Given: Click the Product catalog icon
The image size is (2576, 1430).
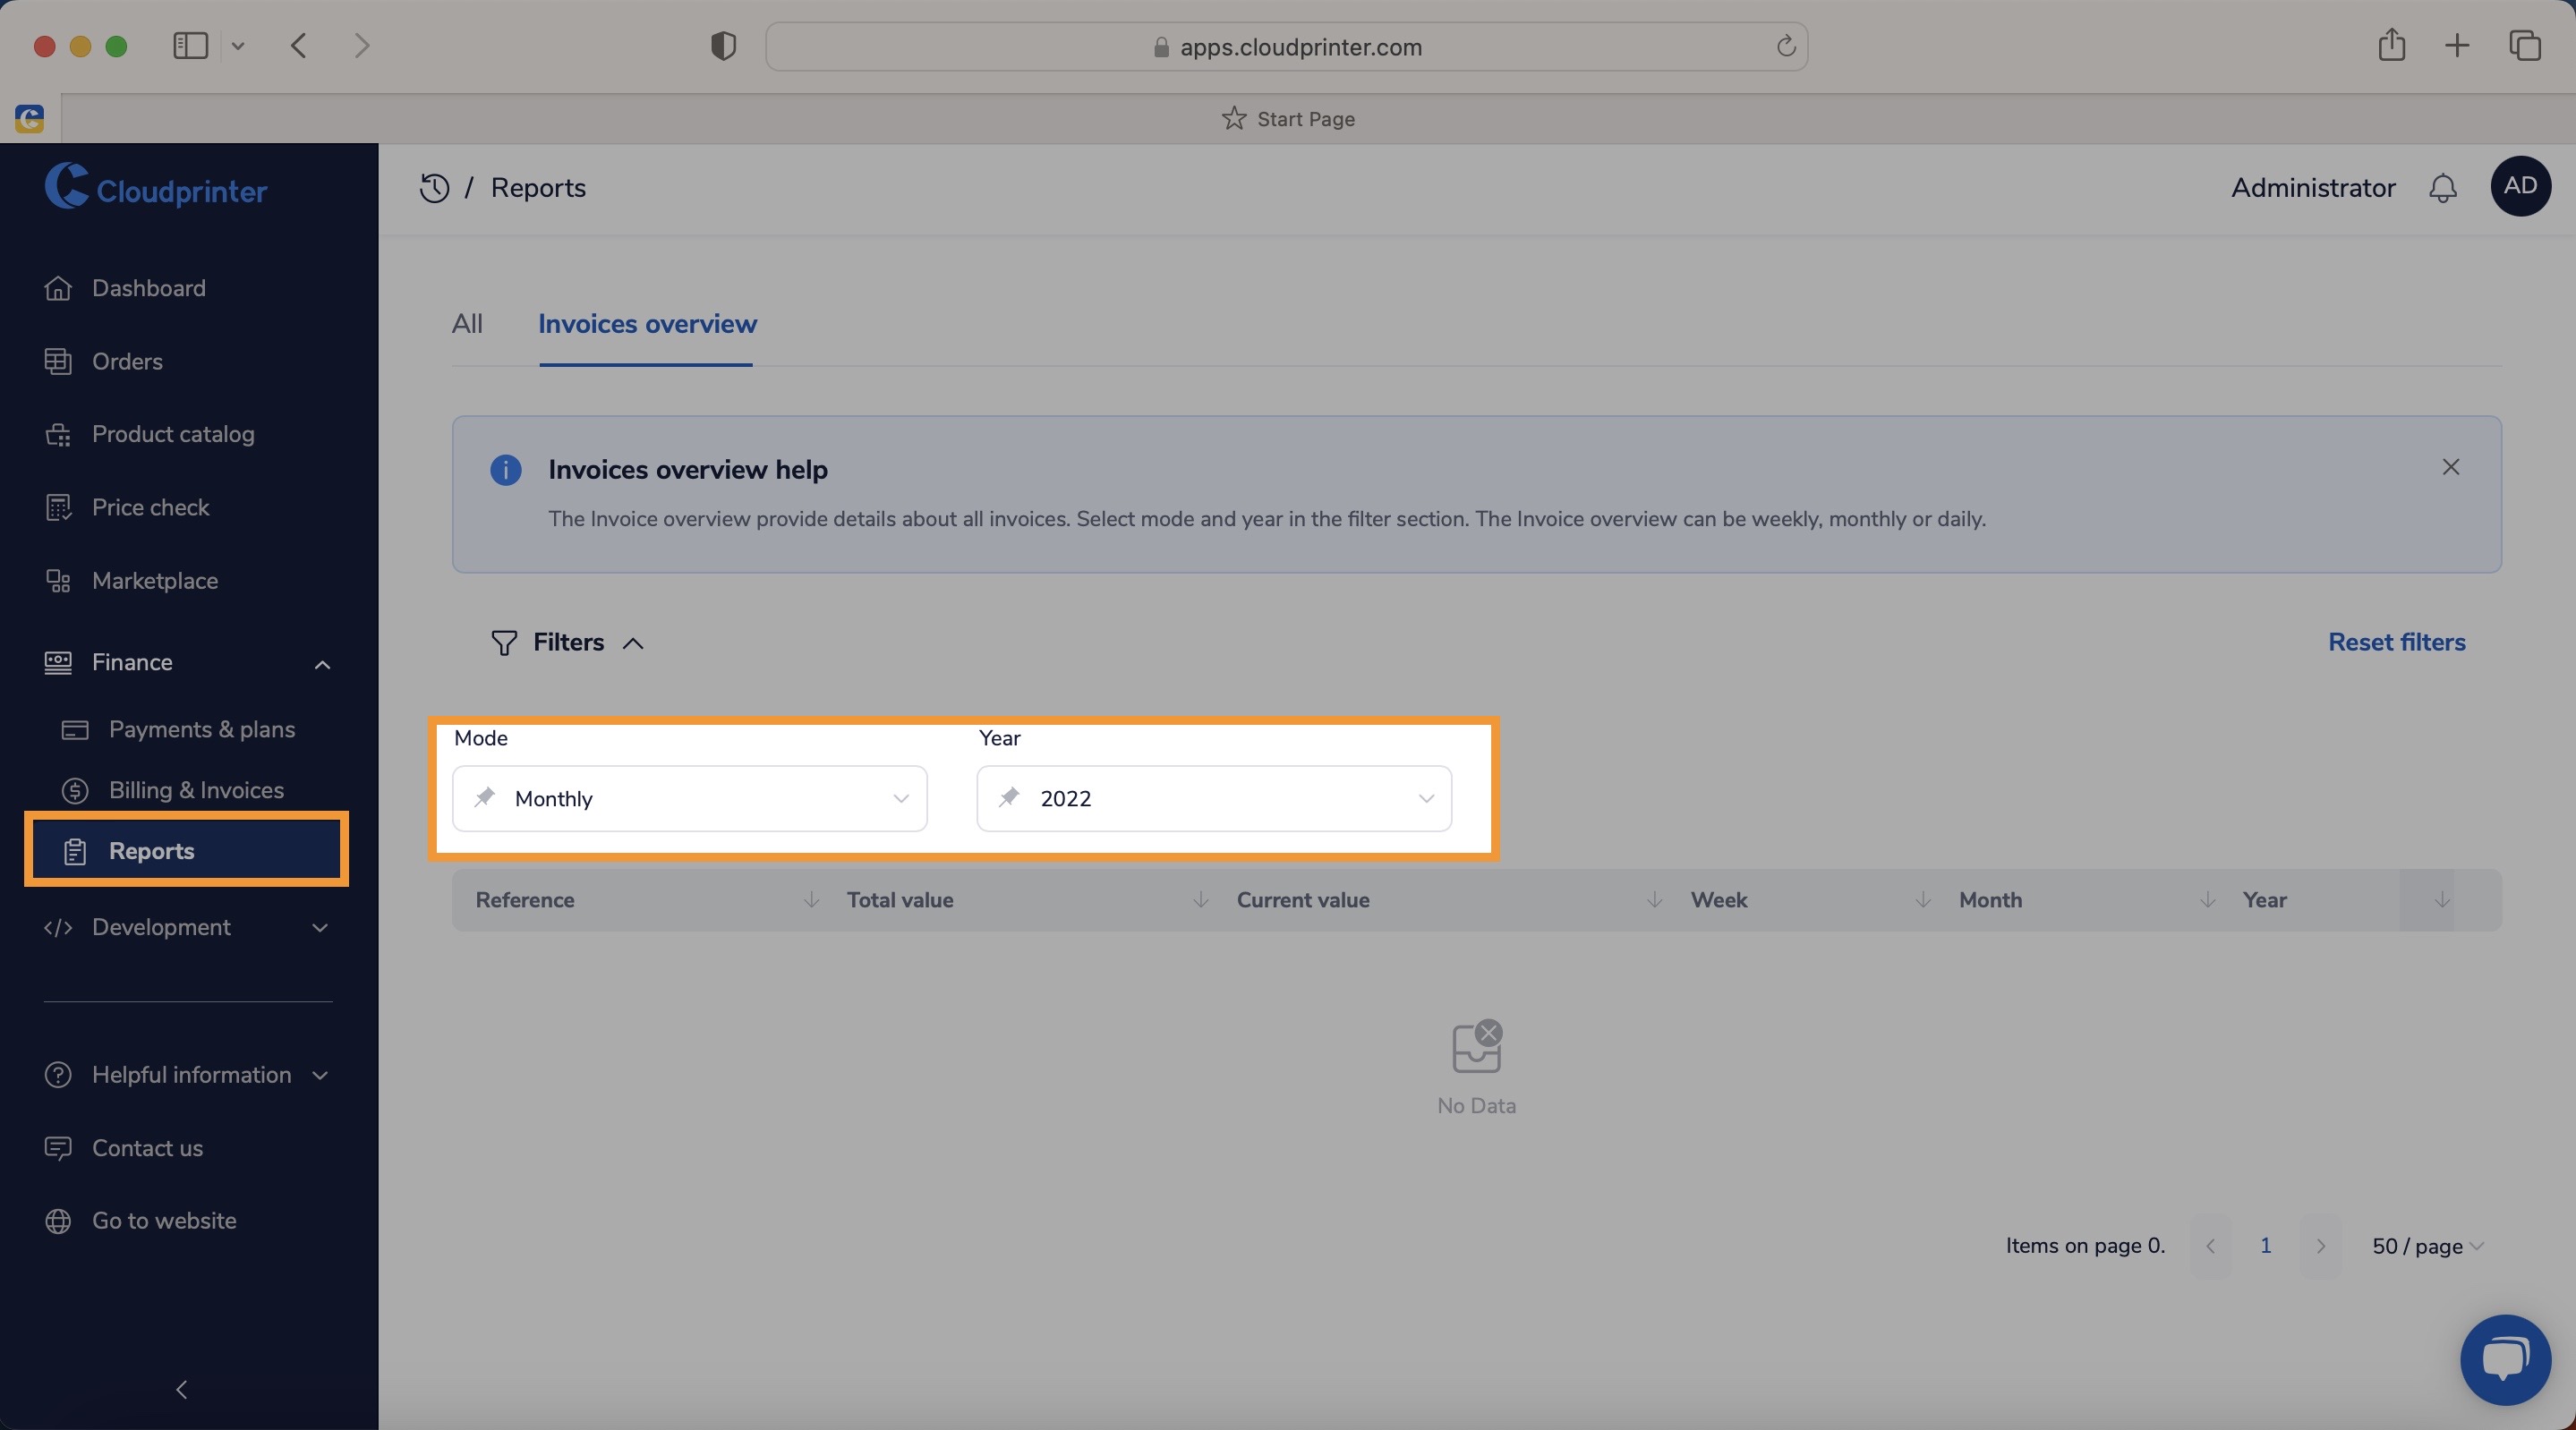Looking at the screenshot, I should coord(58,434).
